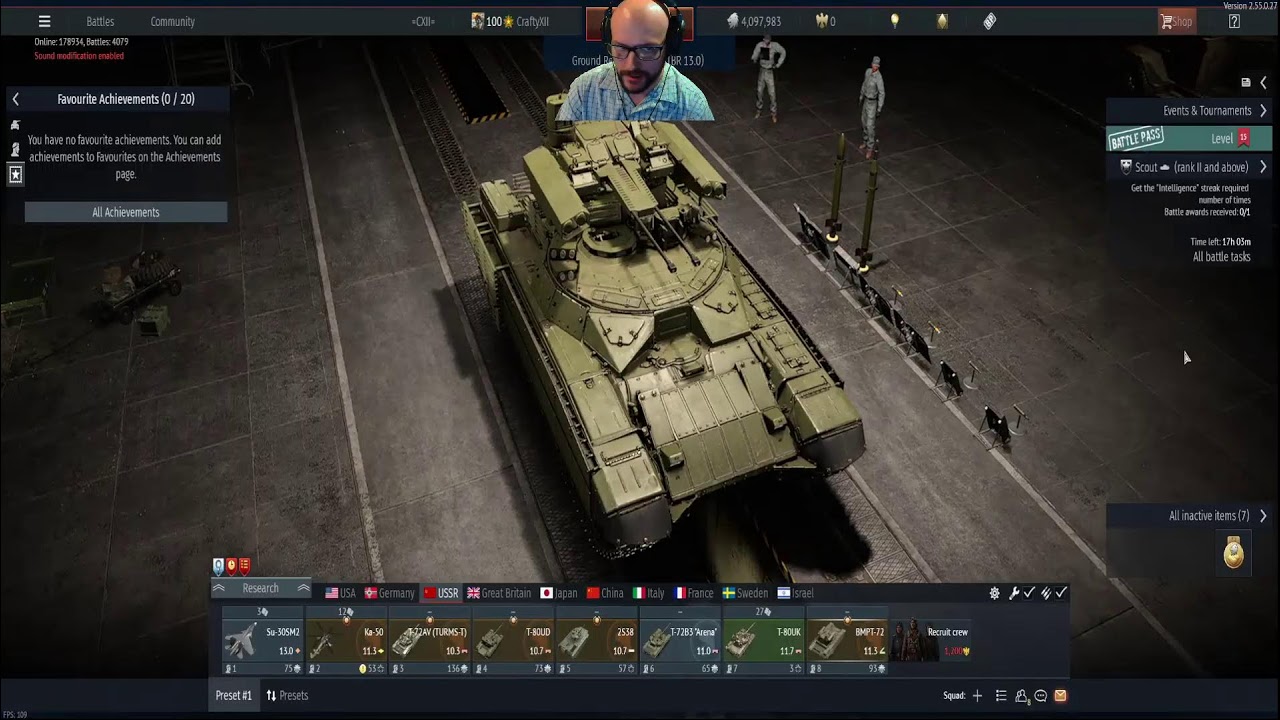The width and height of the screenshot is (1280, 720).
Task: Click the Favourite Achievements star sidebar icon
Action: coord(15,174)
